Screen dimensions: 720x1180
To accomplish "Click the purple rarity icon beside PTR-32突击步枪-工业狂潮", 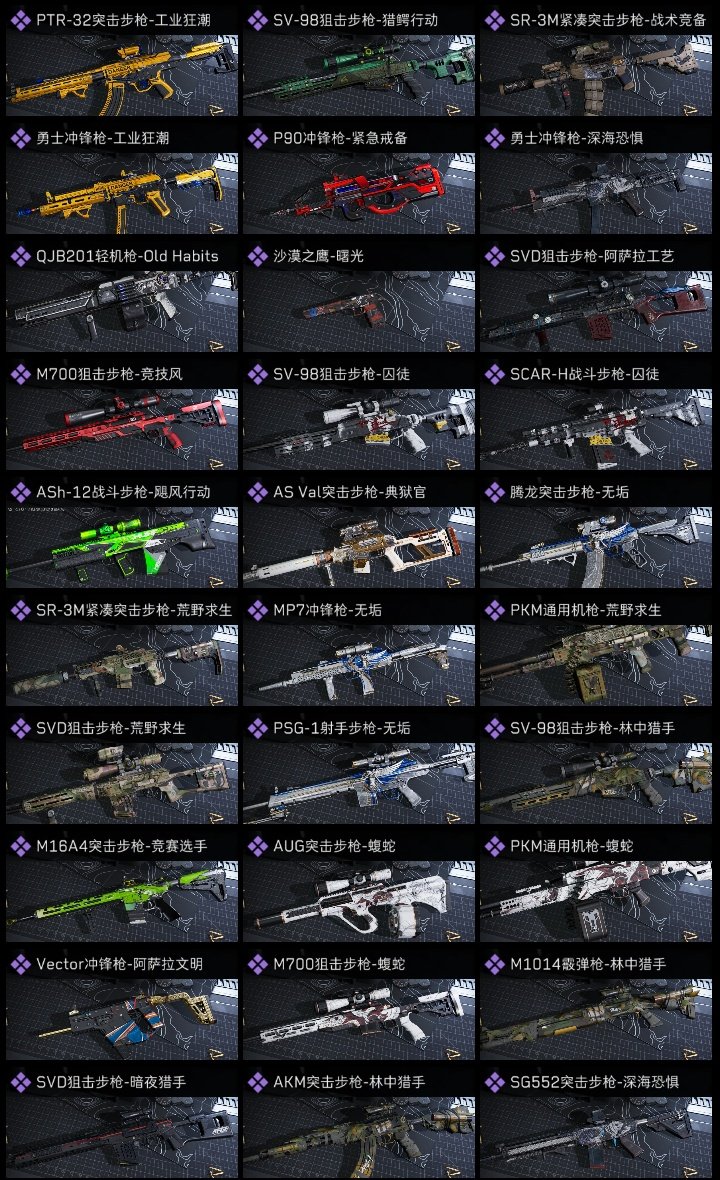I will [20, 20].
